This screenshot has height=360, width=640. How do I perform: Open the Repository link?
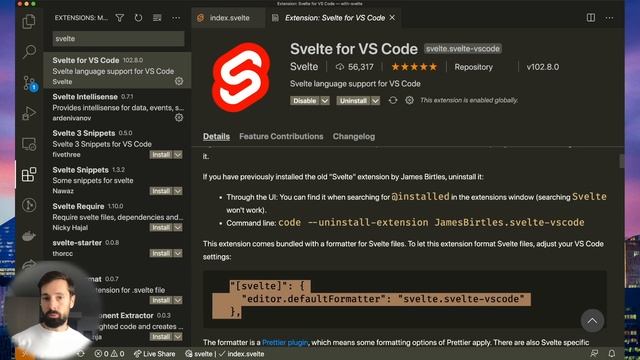pos(473,67)
